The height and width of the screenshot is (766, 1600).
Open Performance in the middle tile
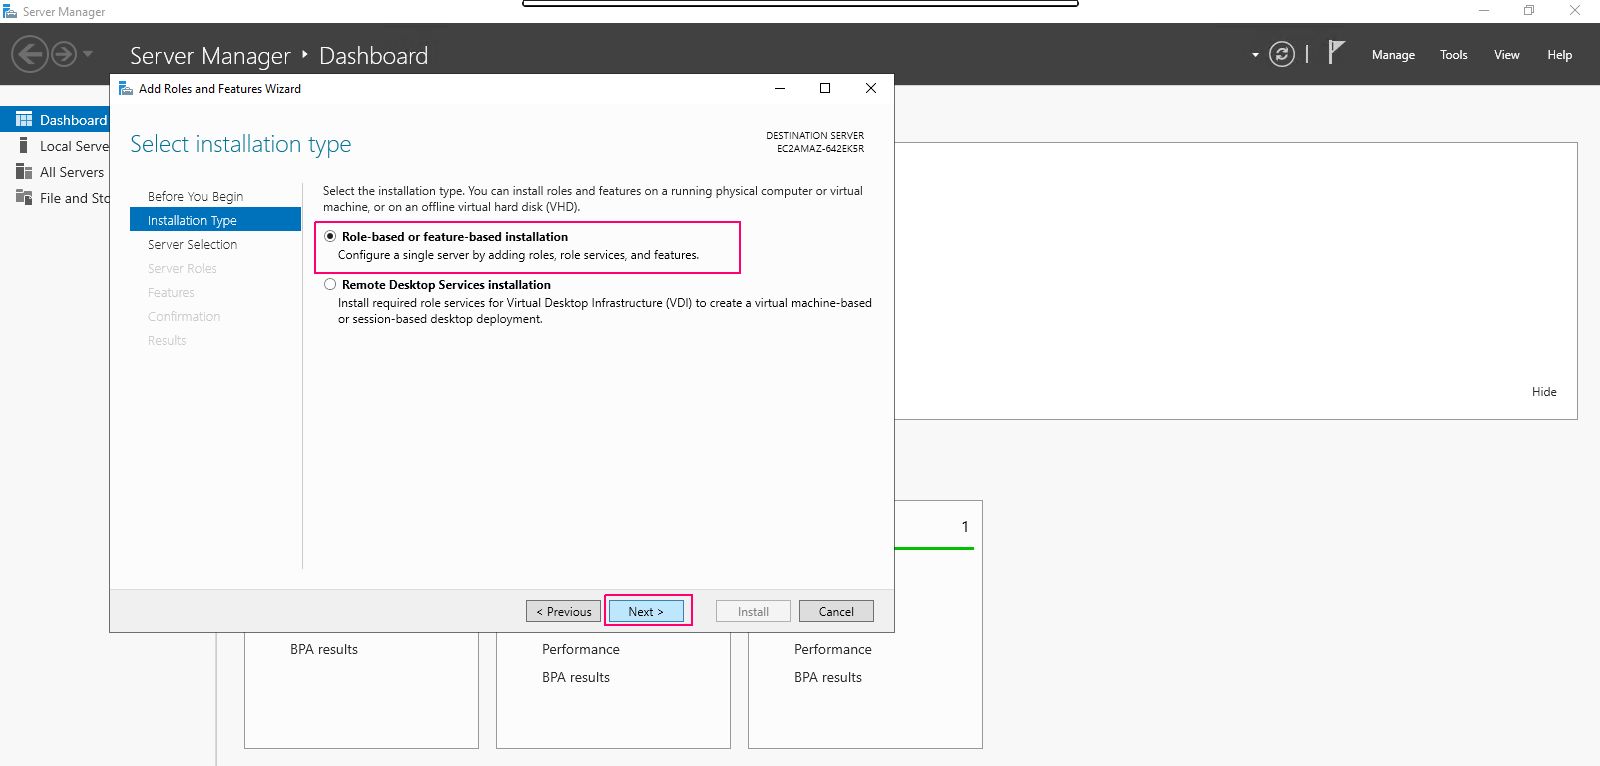581,650
